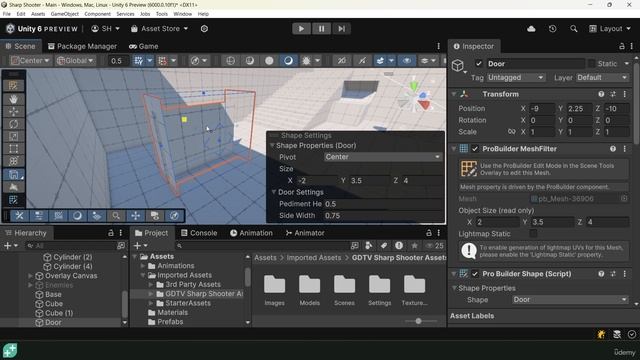Open the undo history clock icon

coord(552,29)
